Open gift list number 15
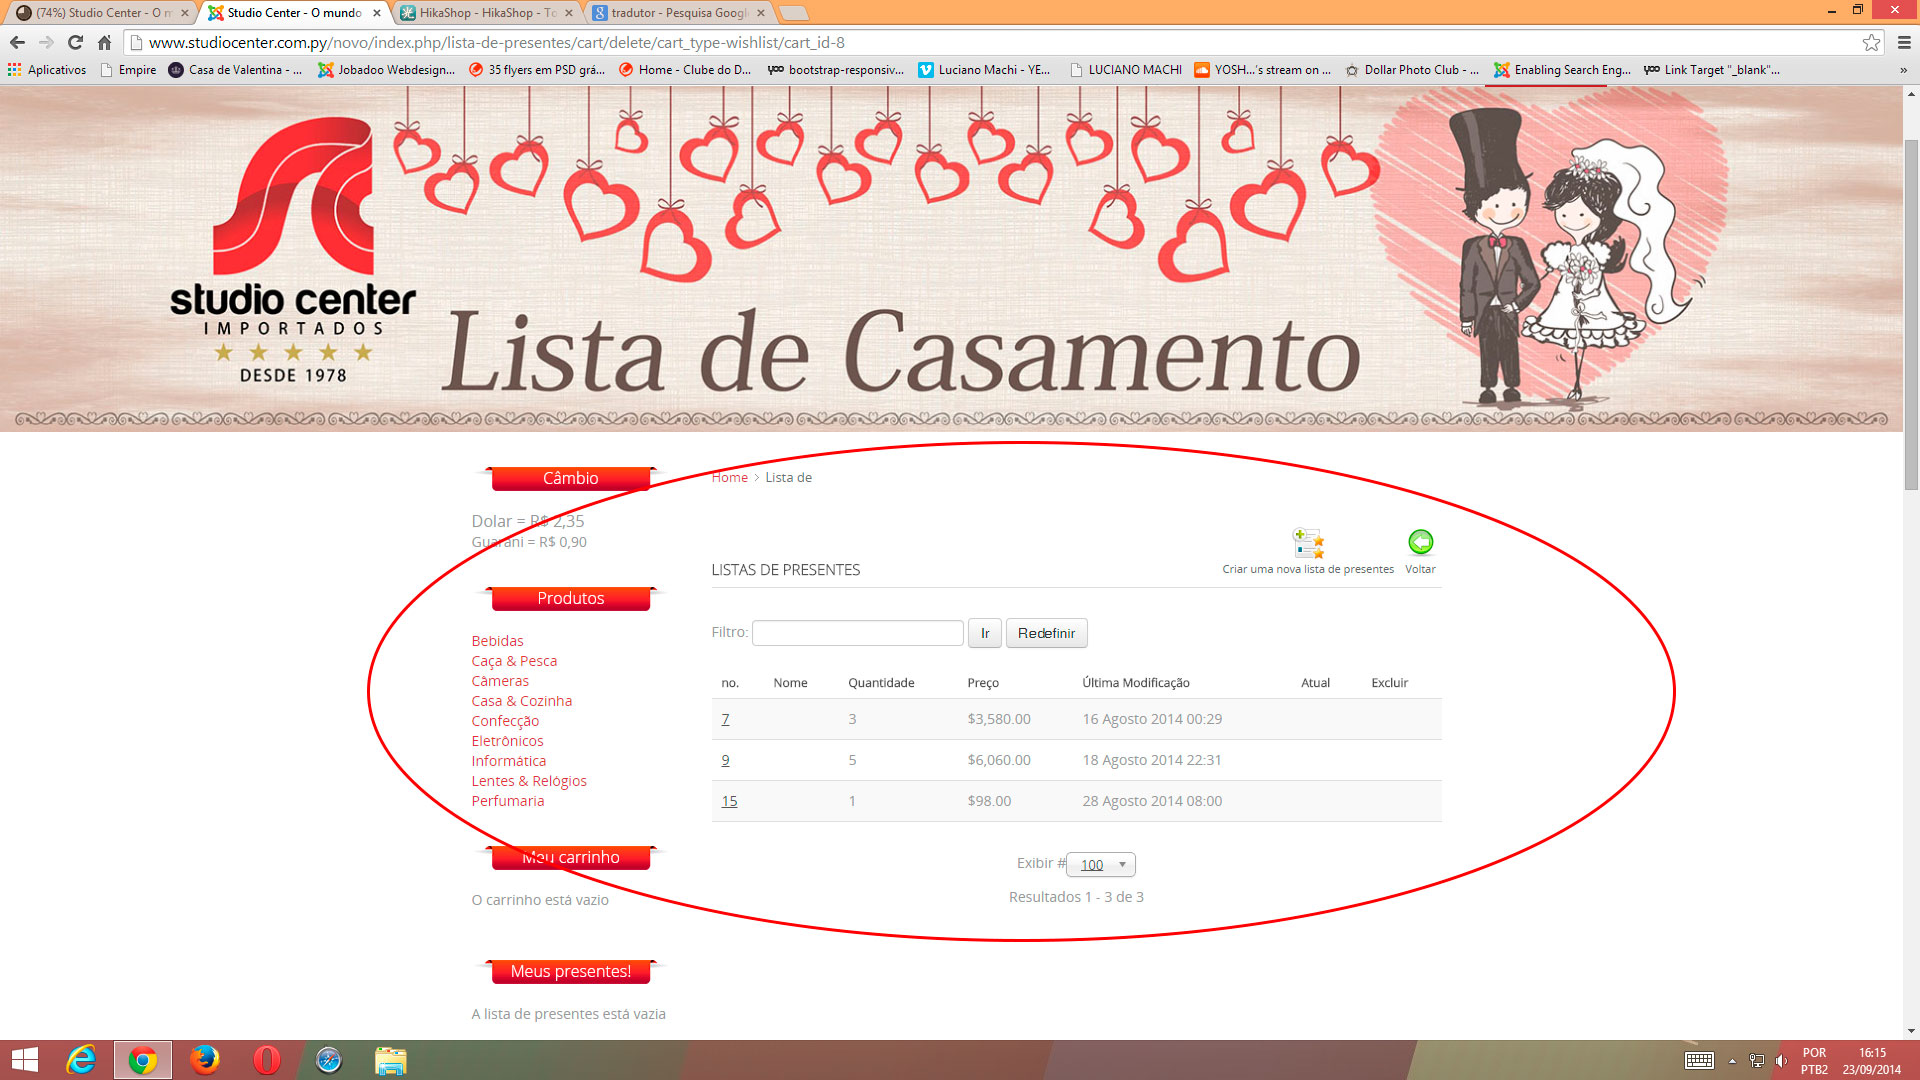This screenshot has width=1920, height=1080. [729, 801]
